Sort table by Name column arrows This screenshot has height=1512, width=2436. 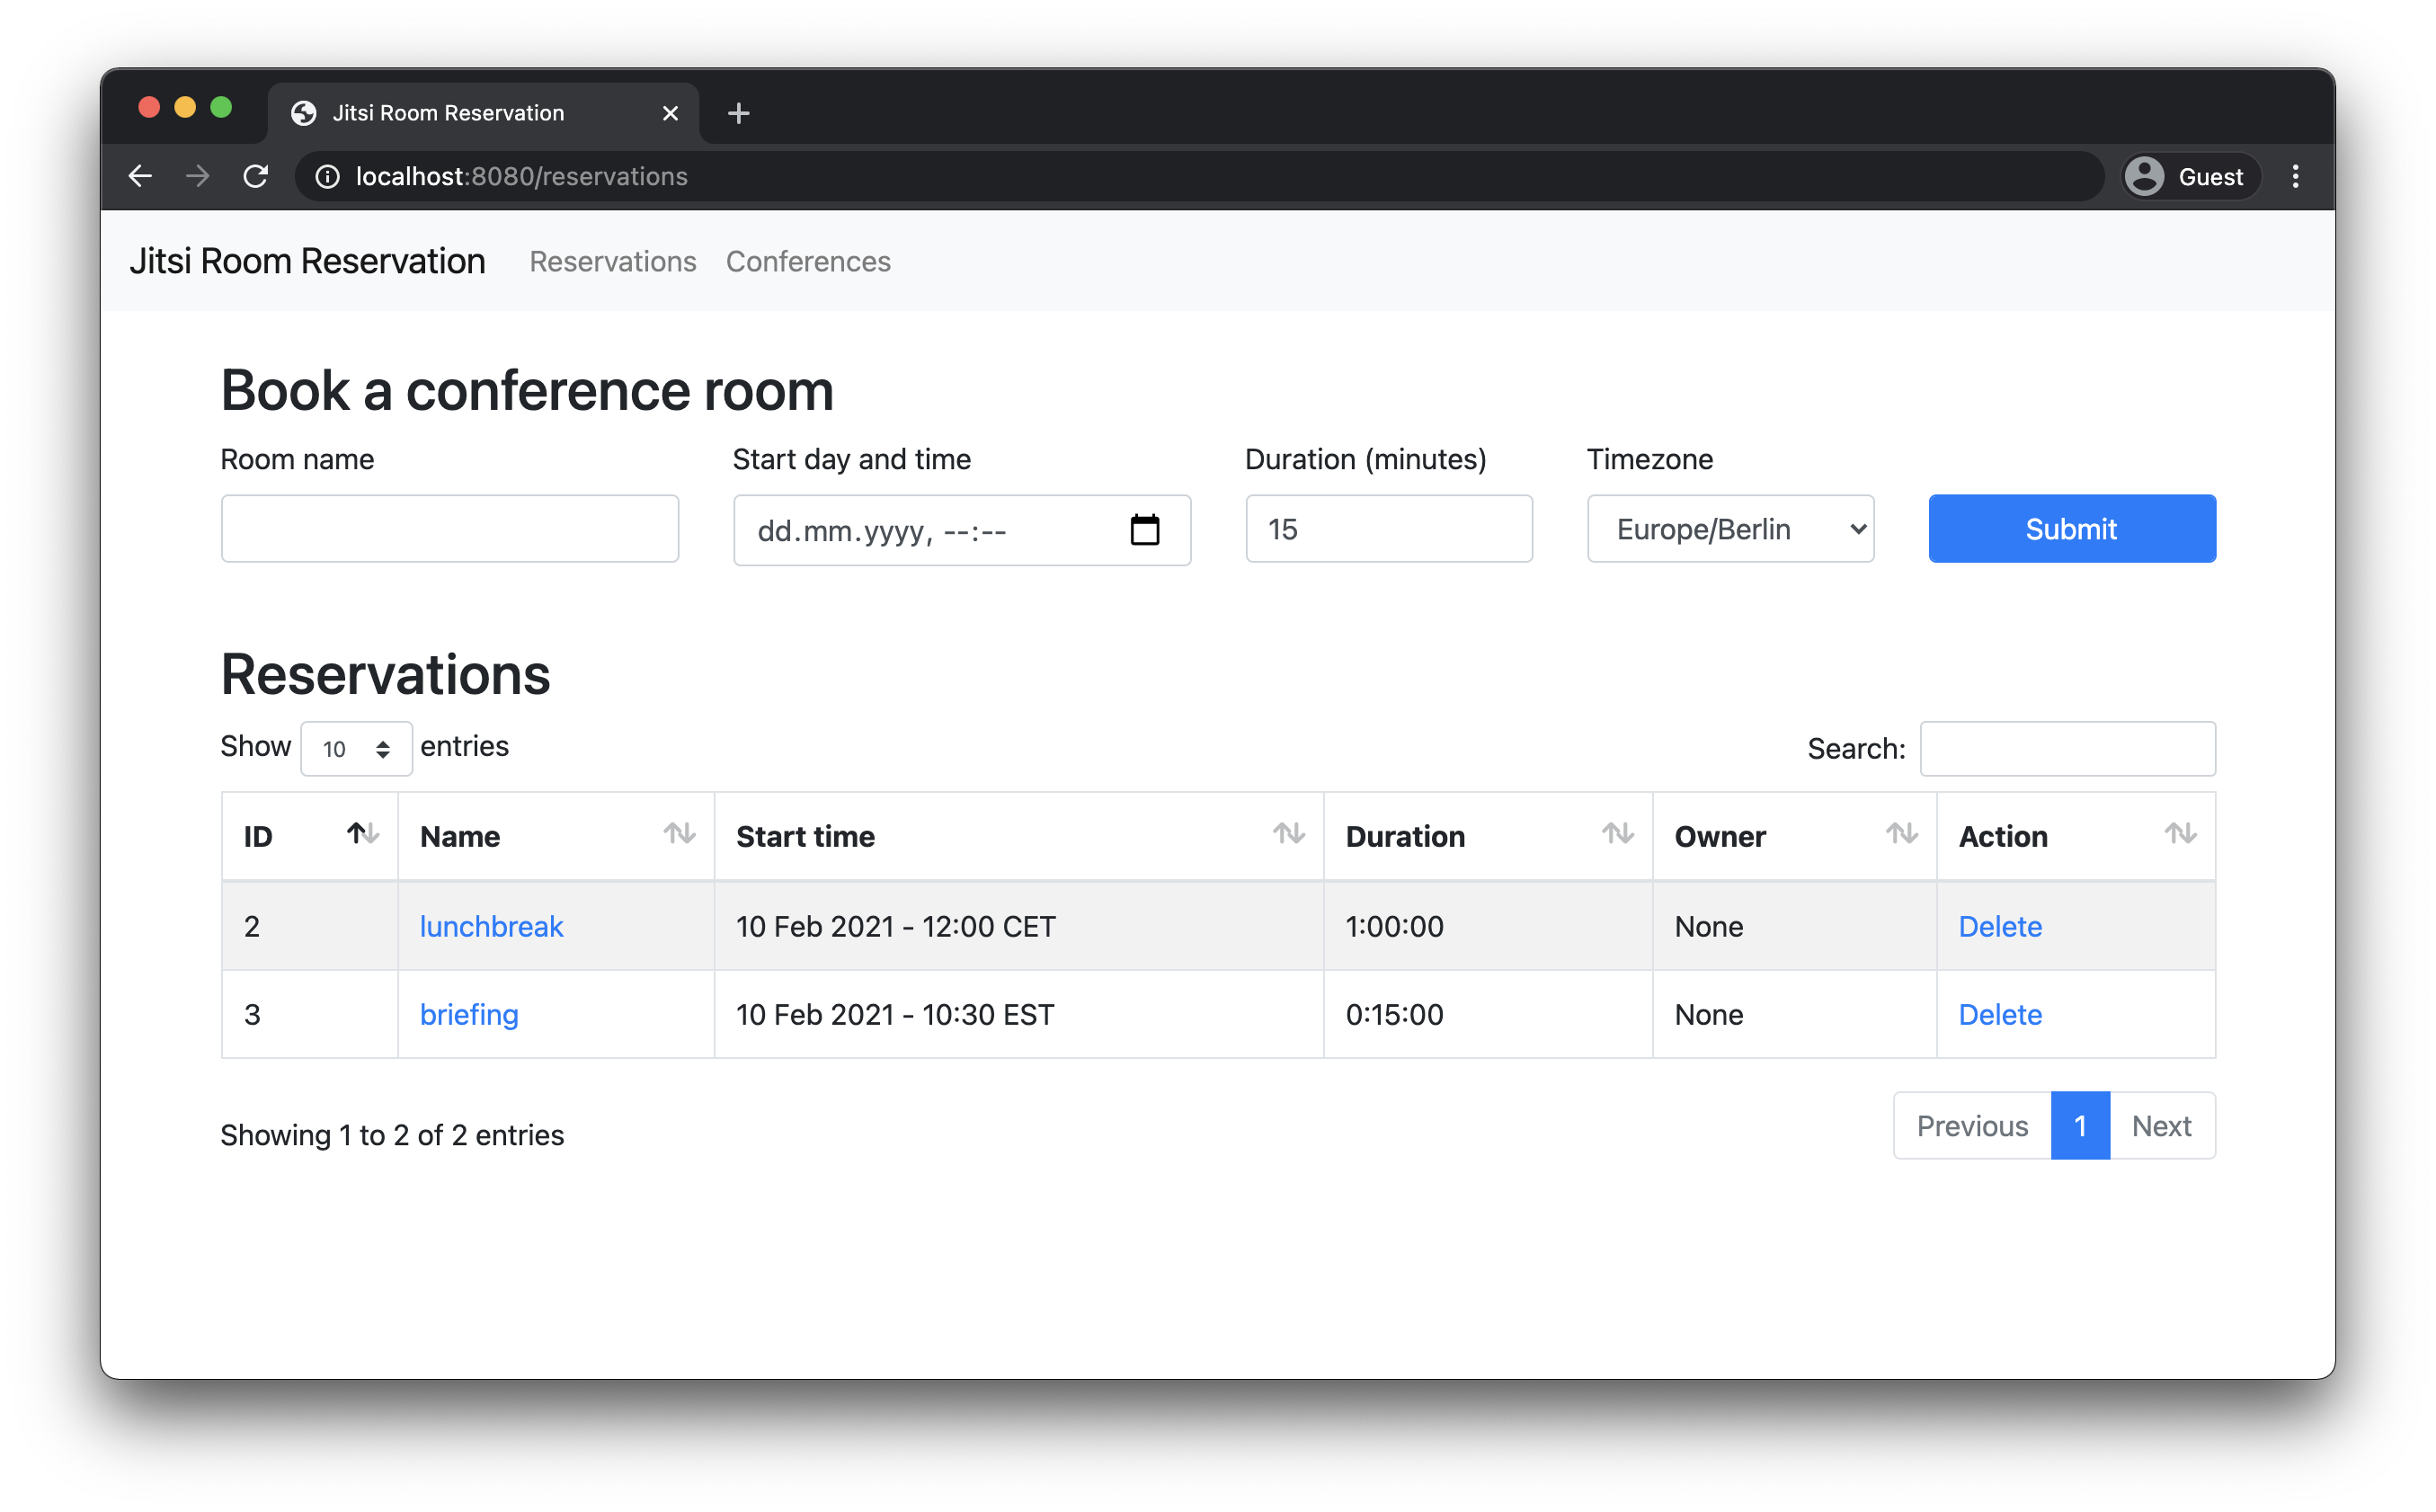pos(679,833)
